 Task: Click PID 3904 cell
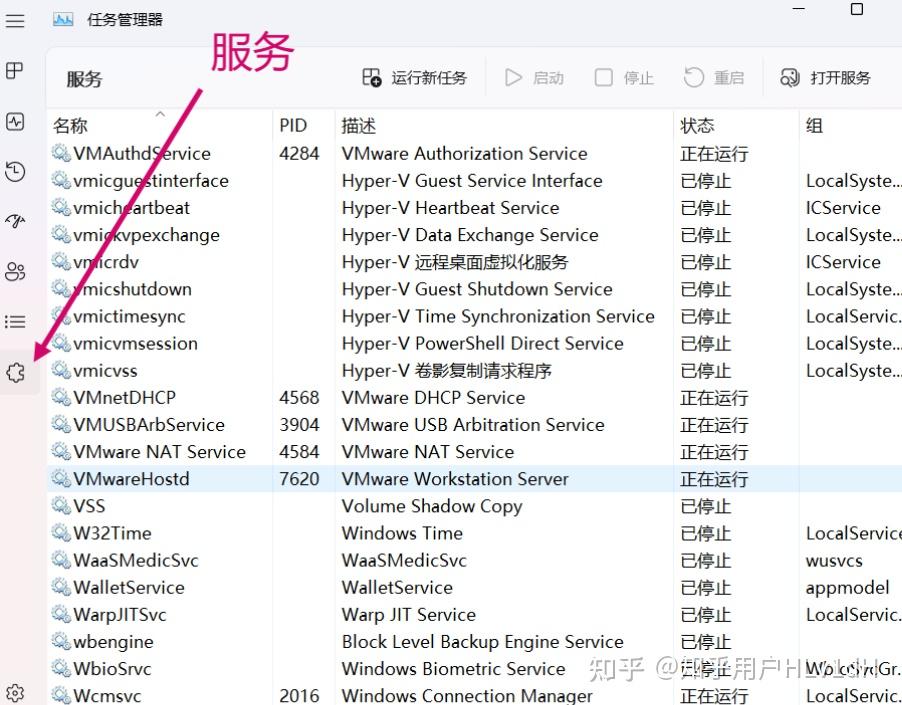pos(299,424)
